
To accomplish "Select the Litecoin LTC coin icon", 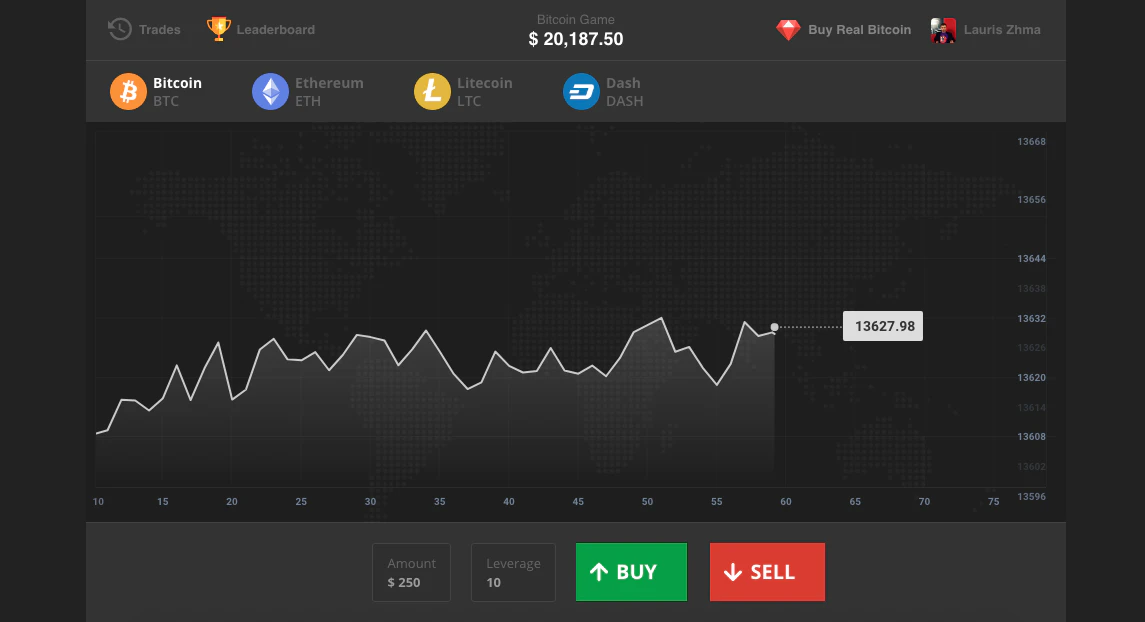I will [432, 91].
